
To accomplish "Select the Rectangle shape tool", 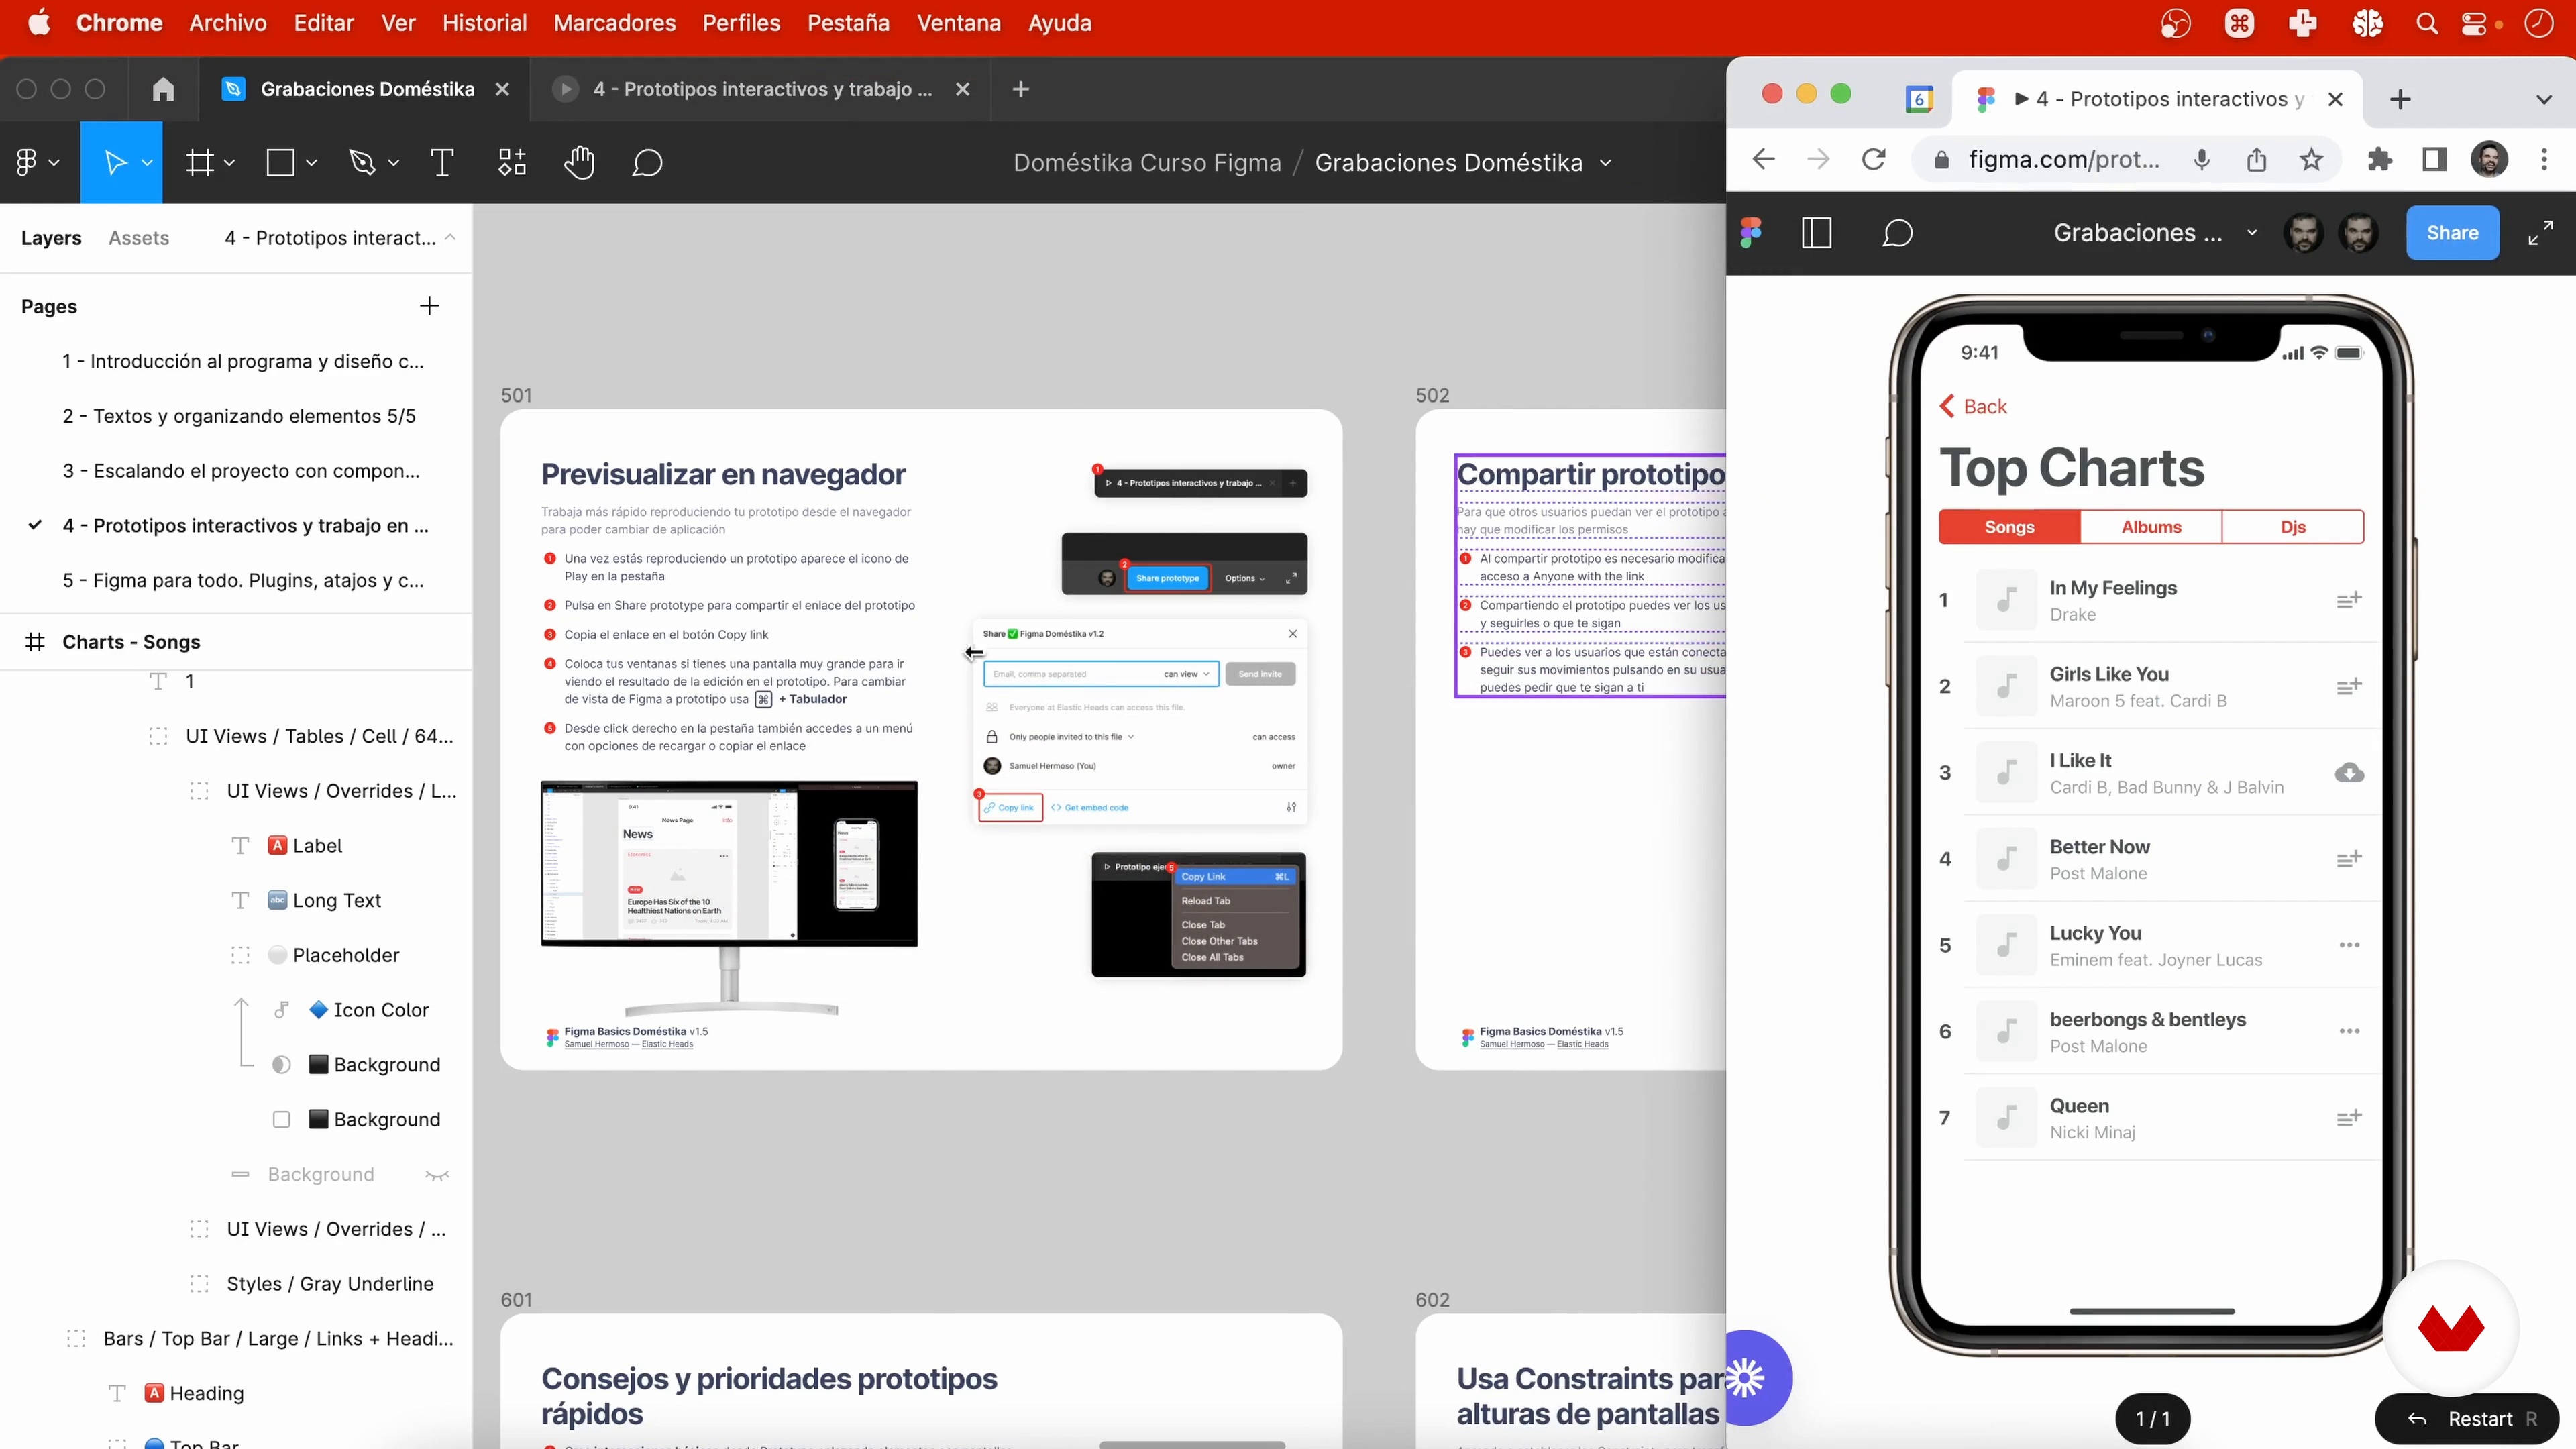I will 280,162.
